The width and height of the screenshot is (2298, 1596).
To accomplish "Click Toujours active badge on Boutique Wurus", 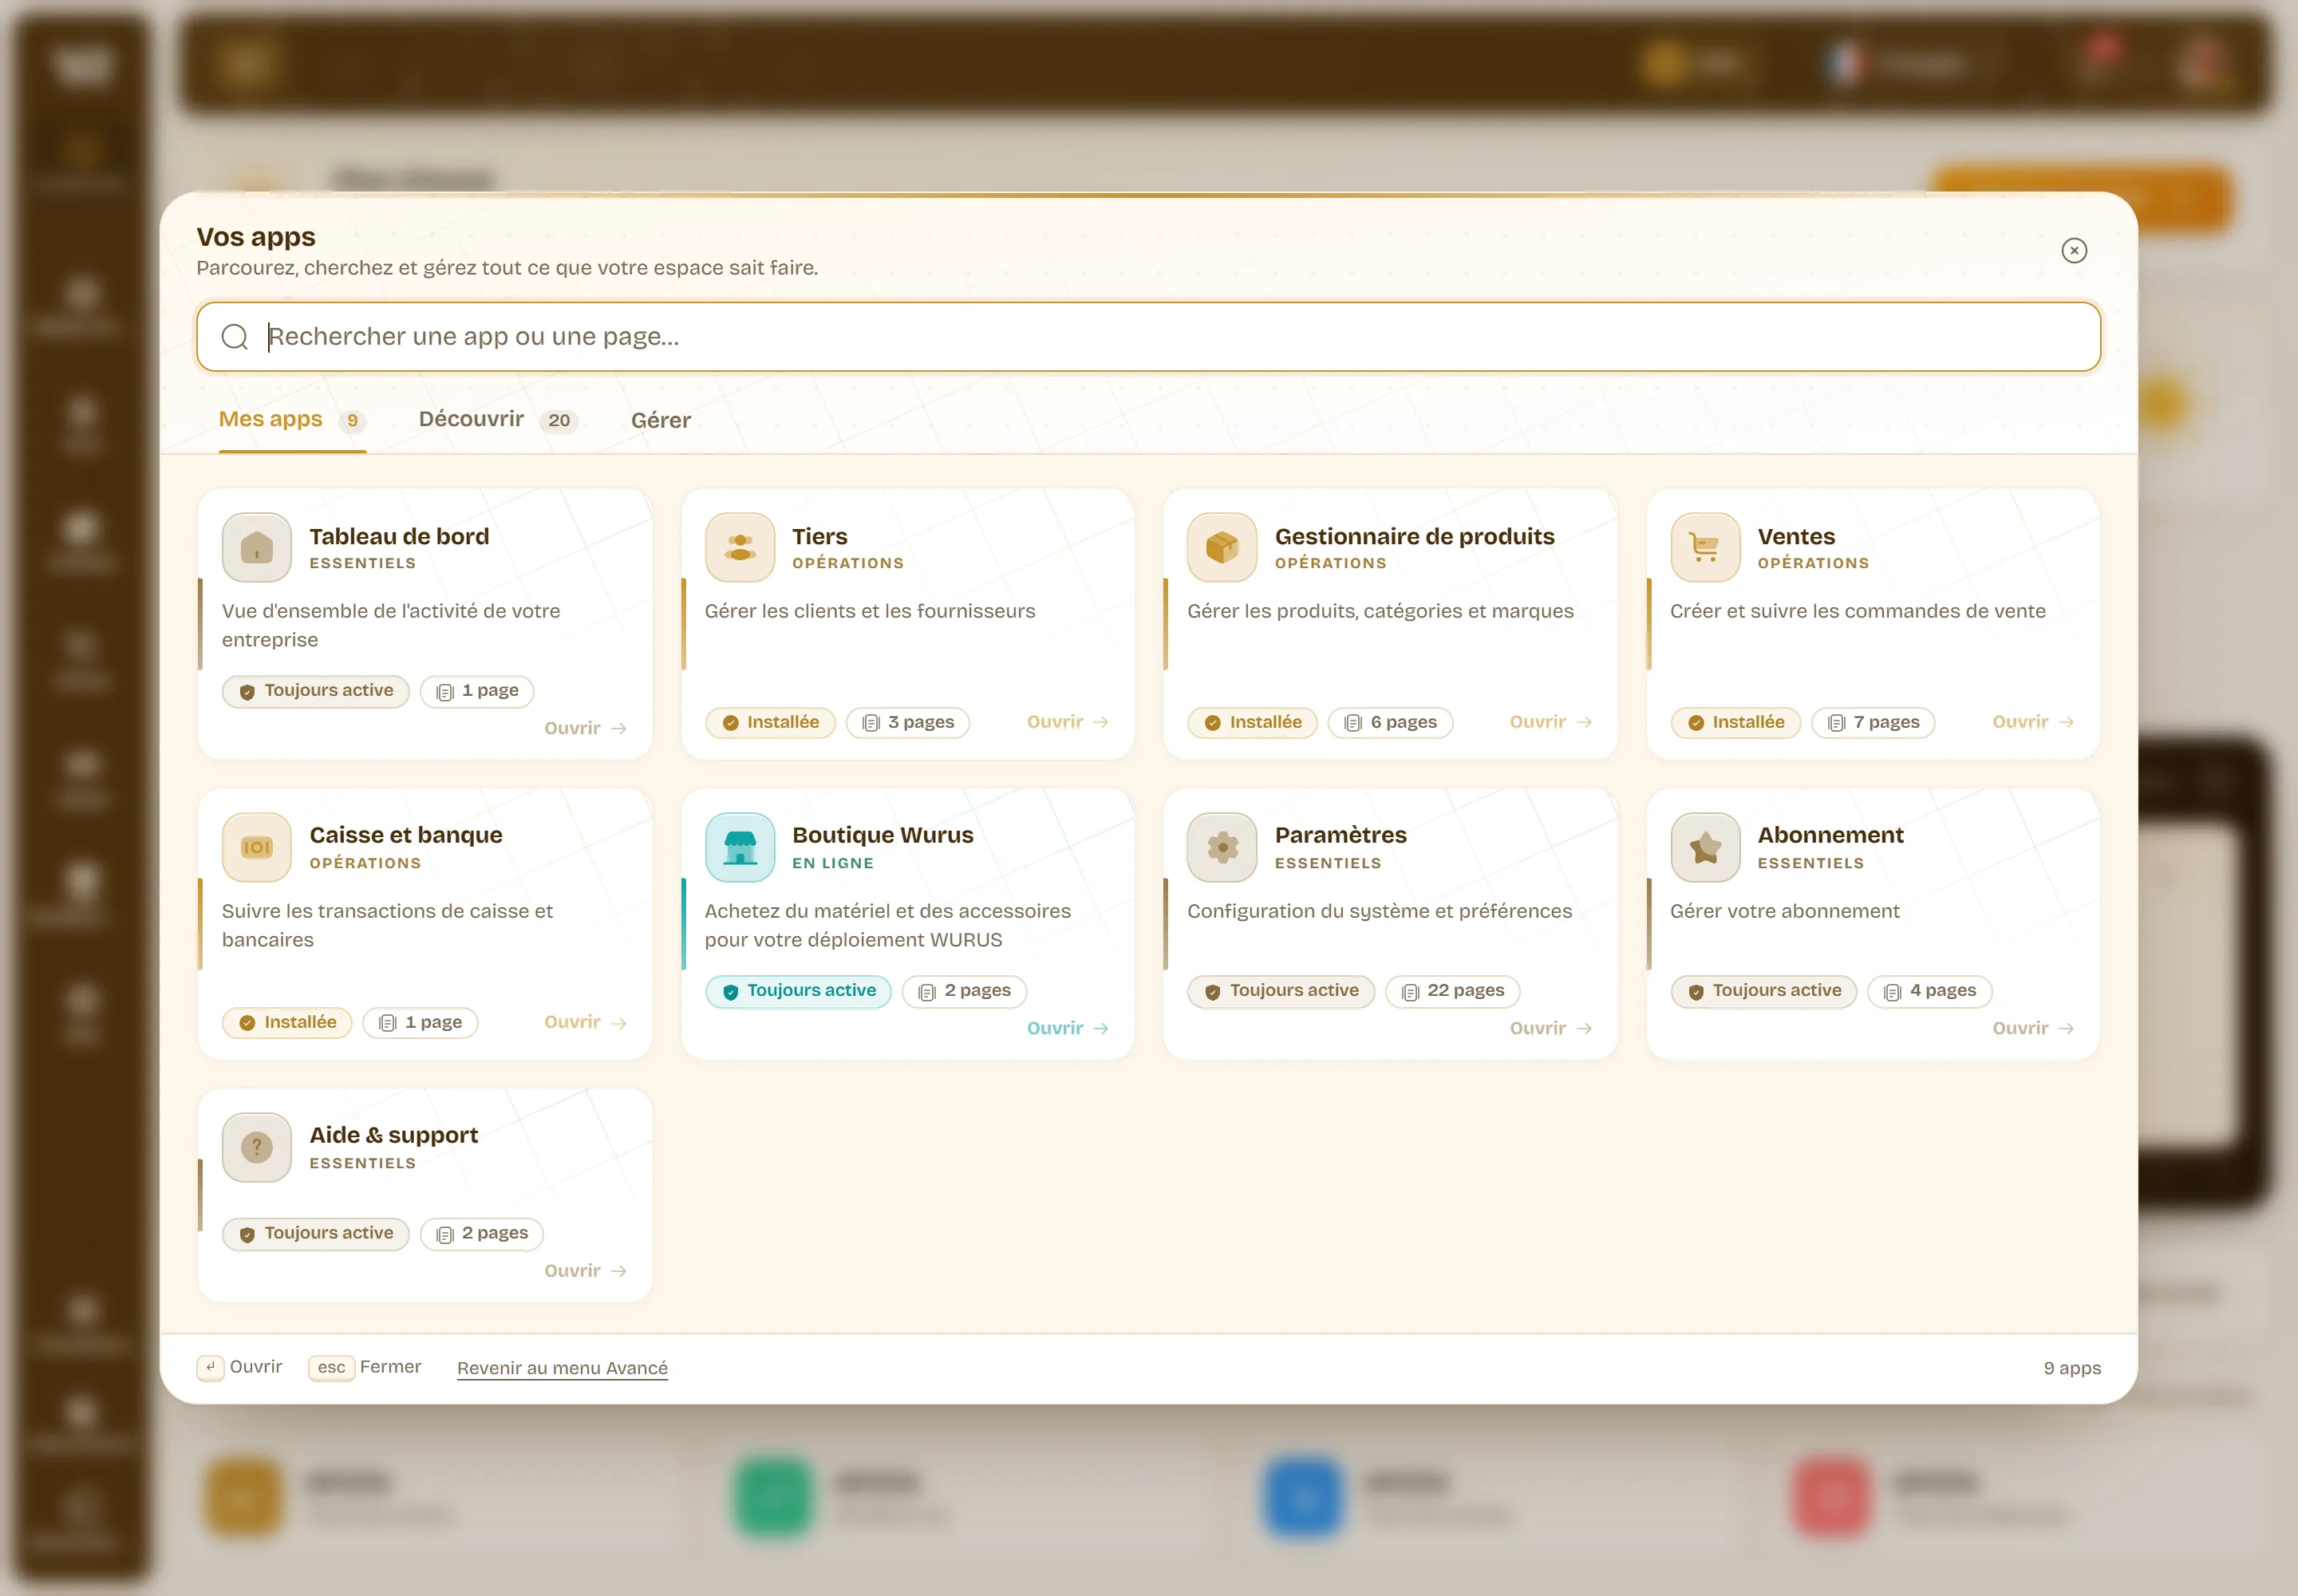I will pos(798,991).
